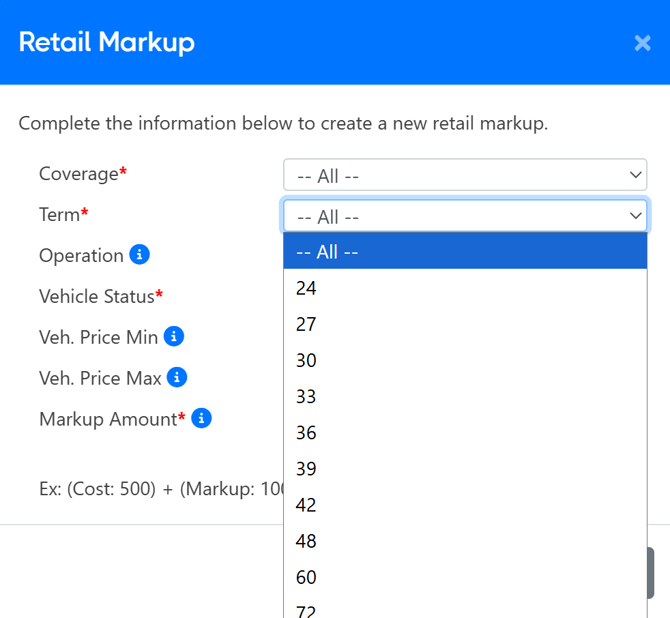Collapse the Term dropdown
This screenshot has height=618, width=670.
click(x=465, y=216)
